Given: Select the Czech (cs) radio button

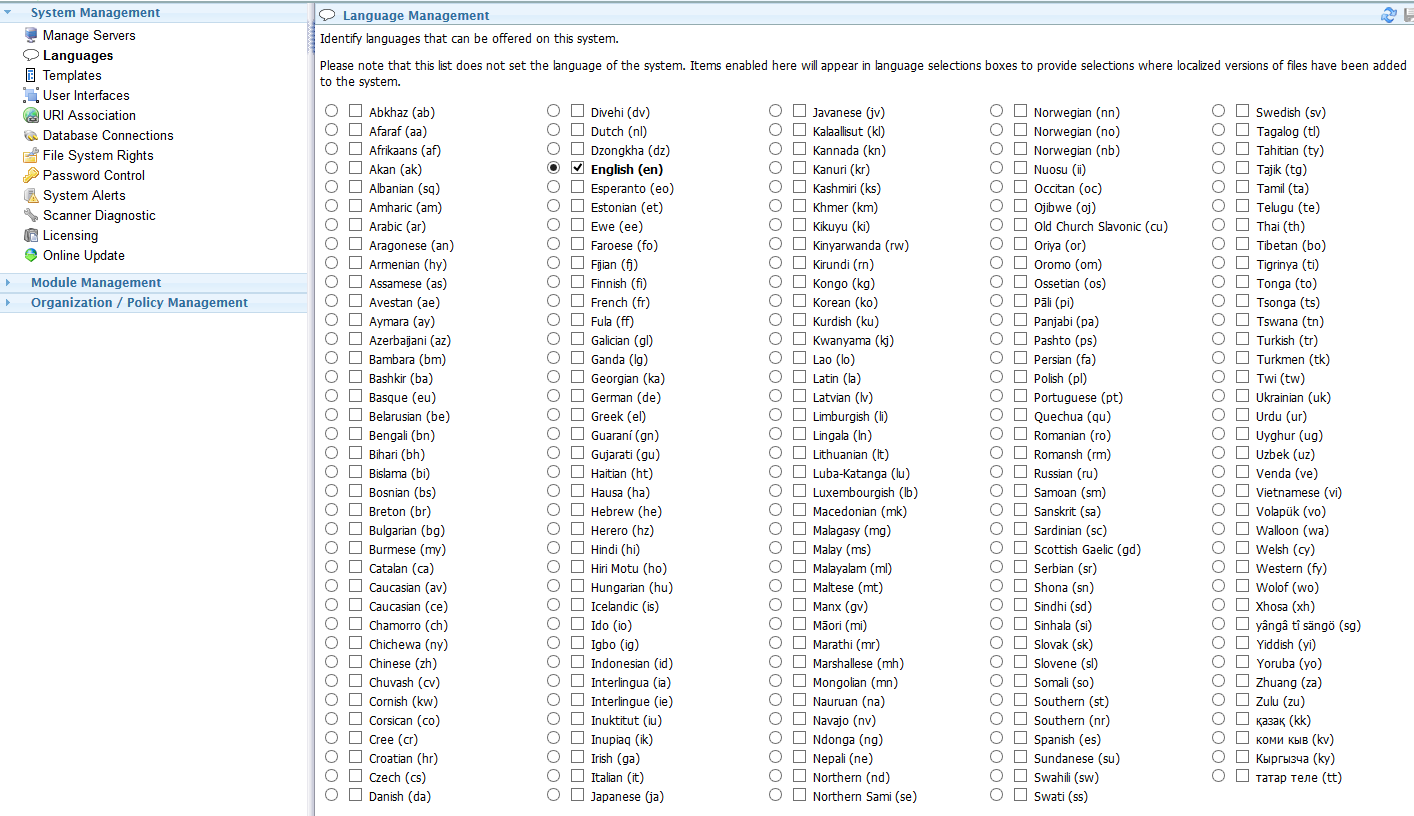Looking at the screenshot, I should [x=331, y=776].
